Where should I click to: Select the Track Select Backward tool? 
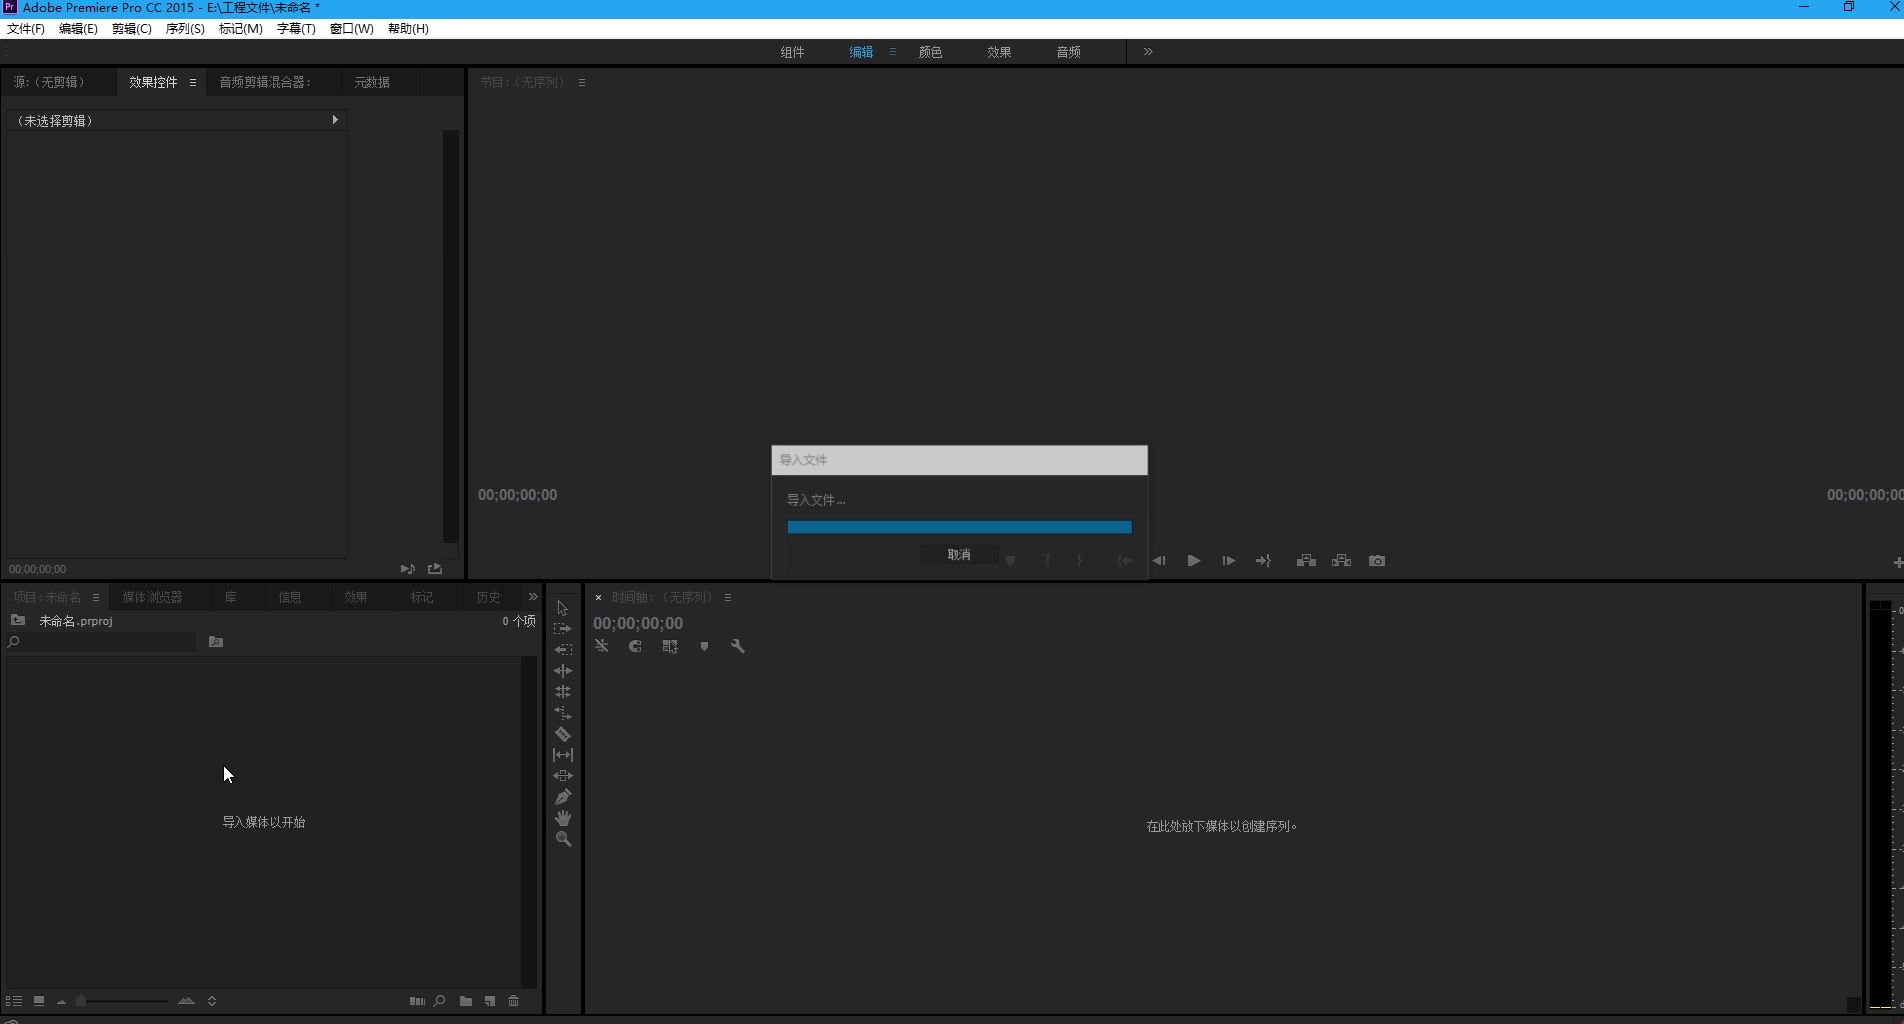pos(563,650)
